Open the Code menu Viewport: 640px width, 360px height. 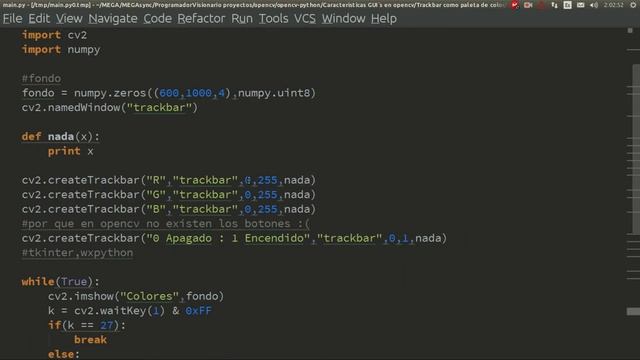(x=157, y=19)
